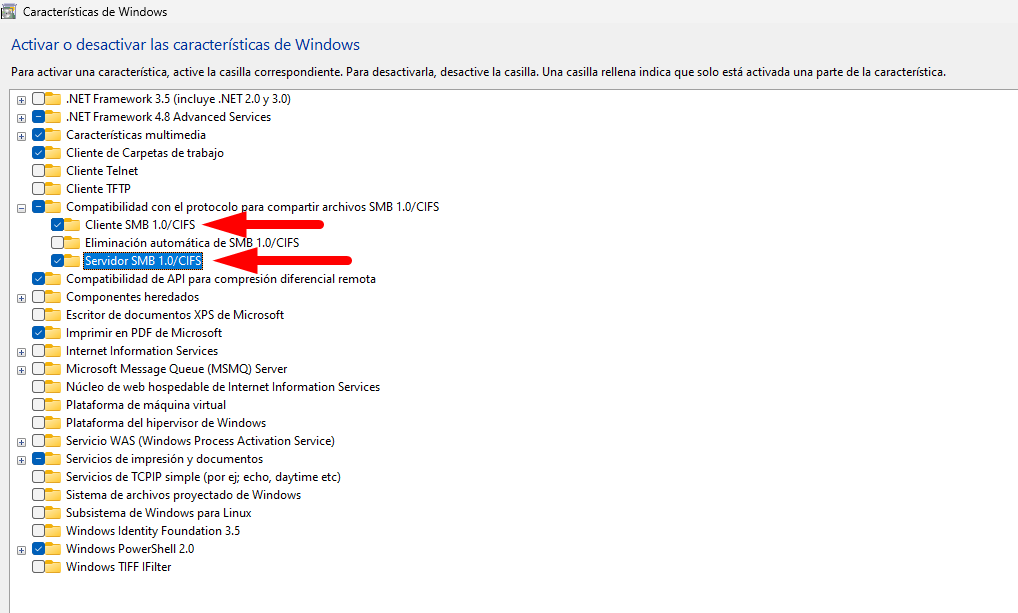Click folder icon next to Windows Identity Foundation 3.5
The height and width of the screenshot is (613, 1018).
tap(53, 531)
